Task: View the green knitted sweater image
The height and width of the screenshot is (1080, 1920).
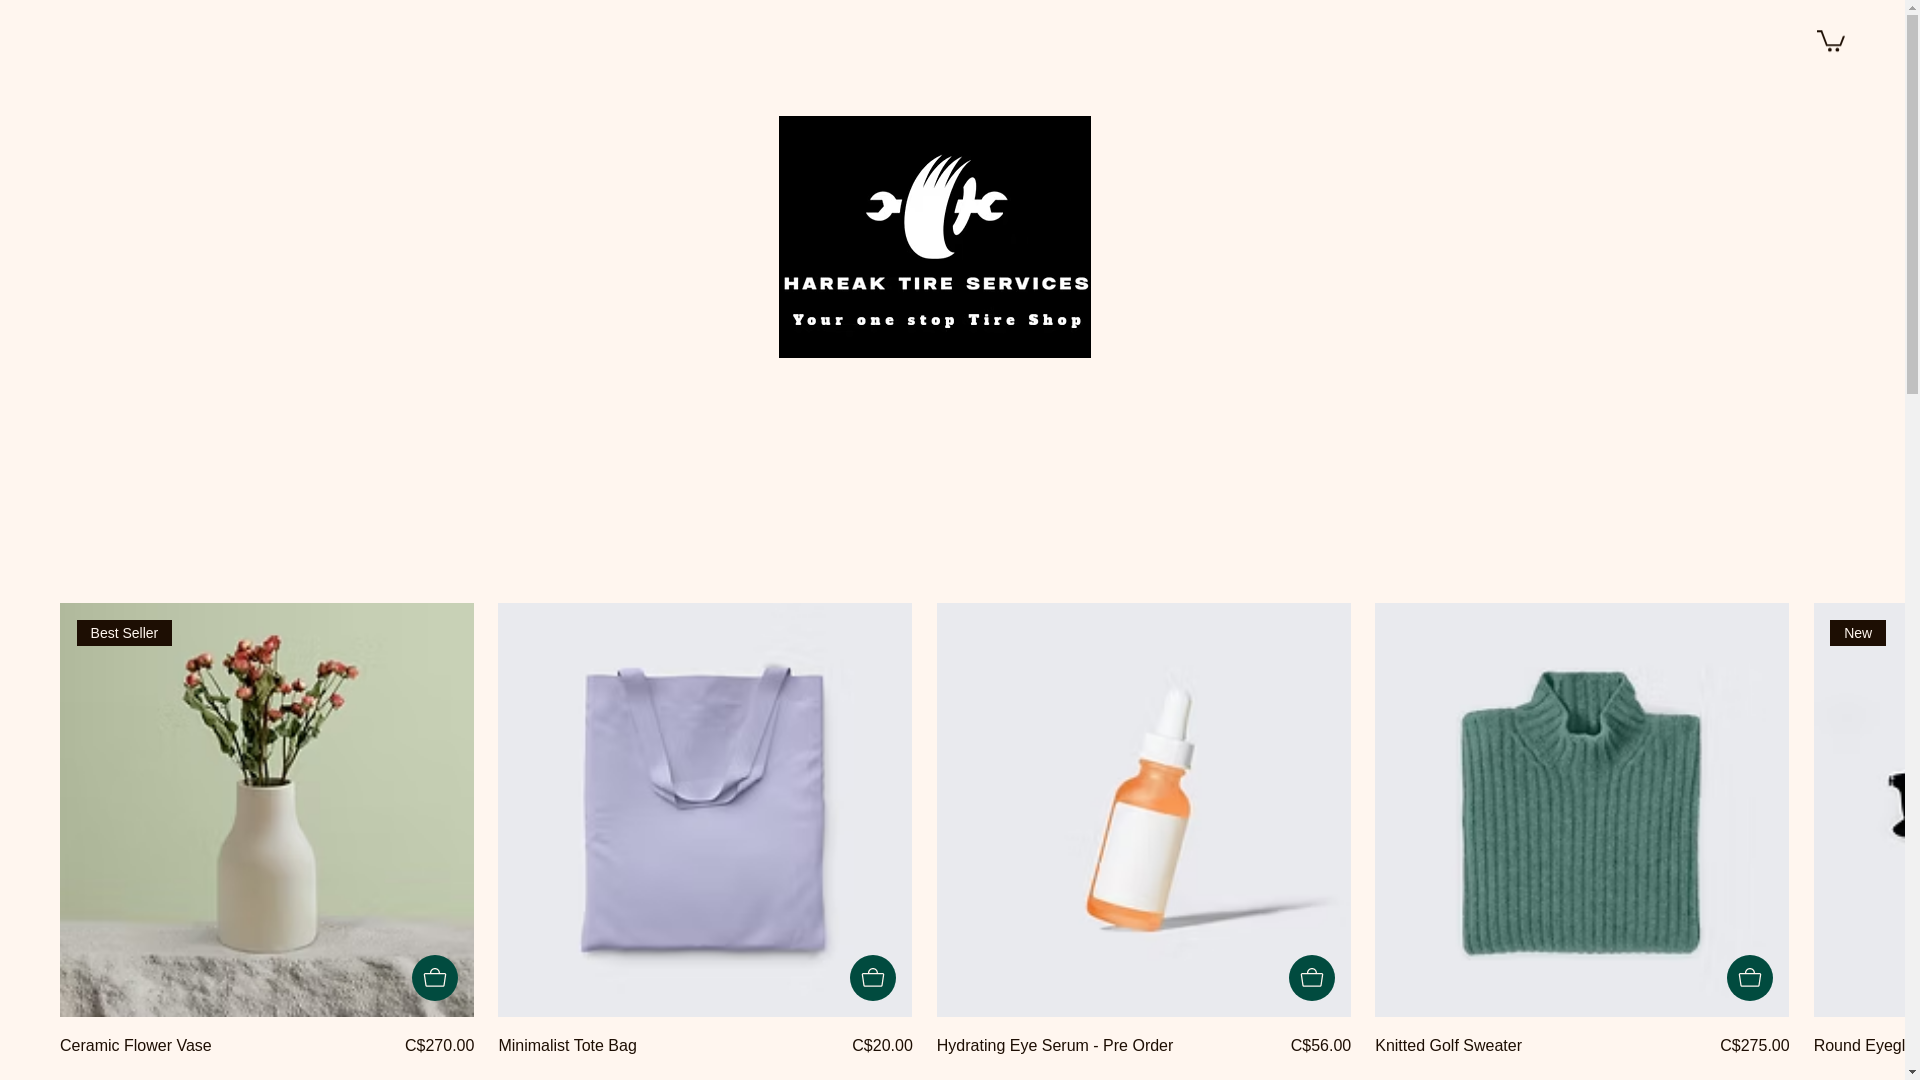Action: [1582, 810]
